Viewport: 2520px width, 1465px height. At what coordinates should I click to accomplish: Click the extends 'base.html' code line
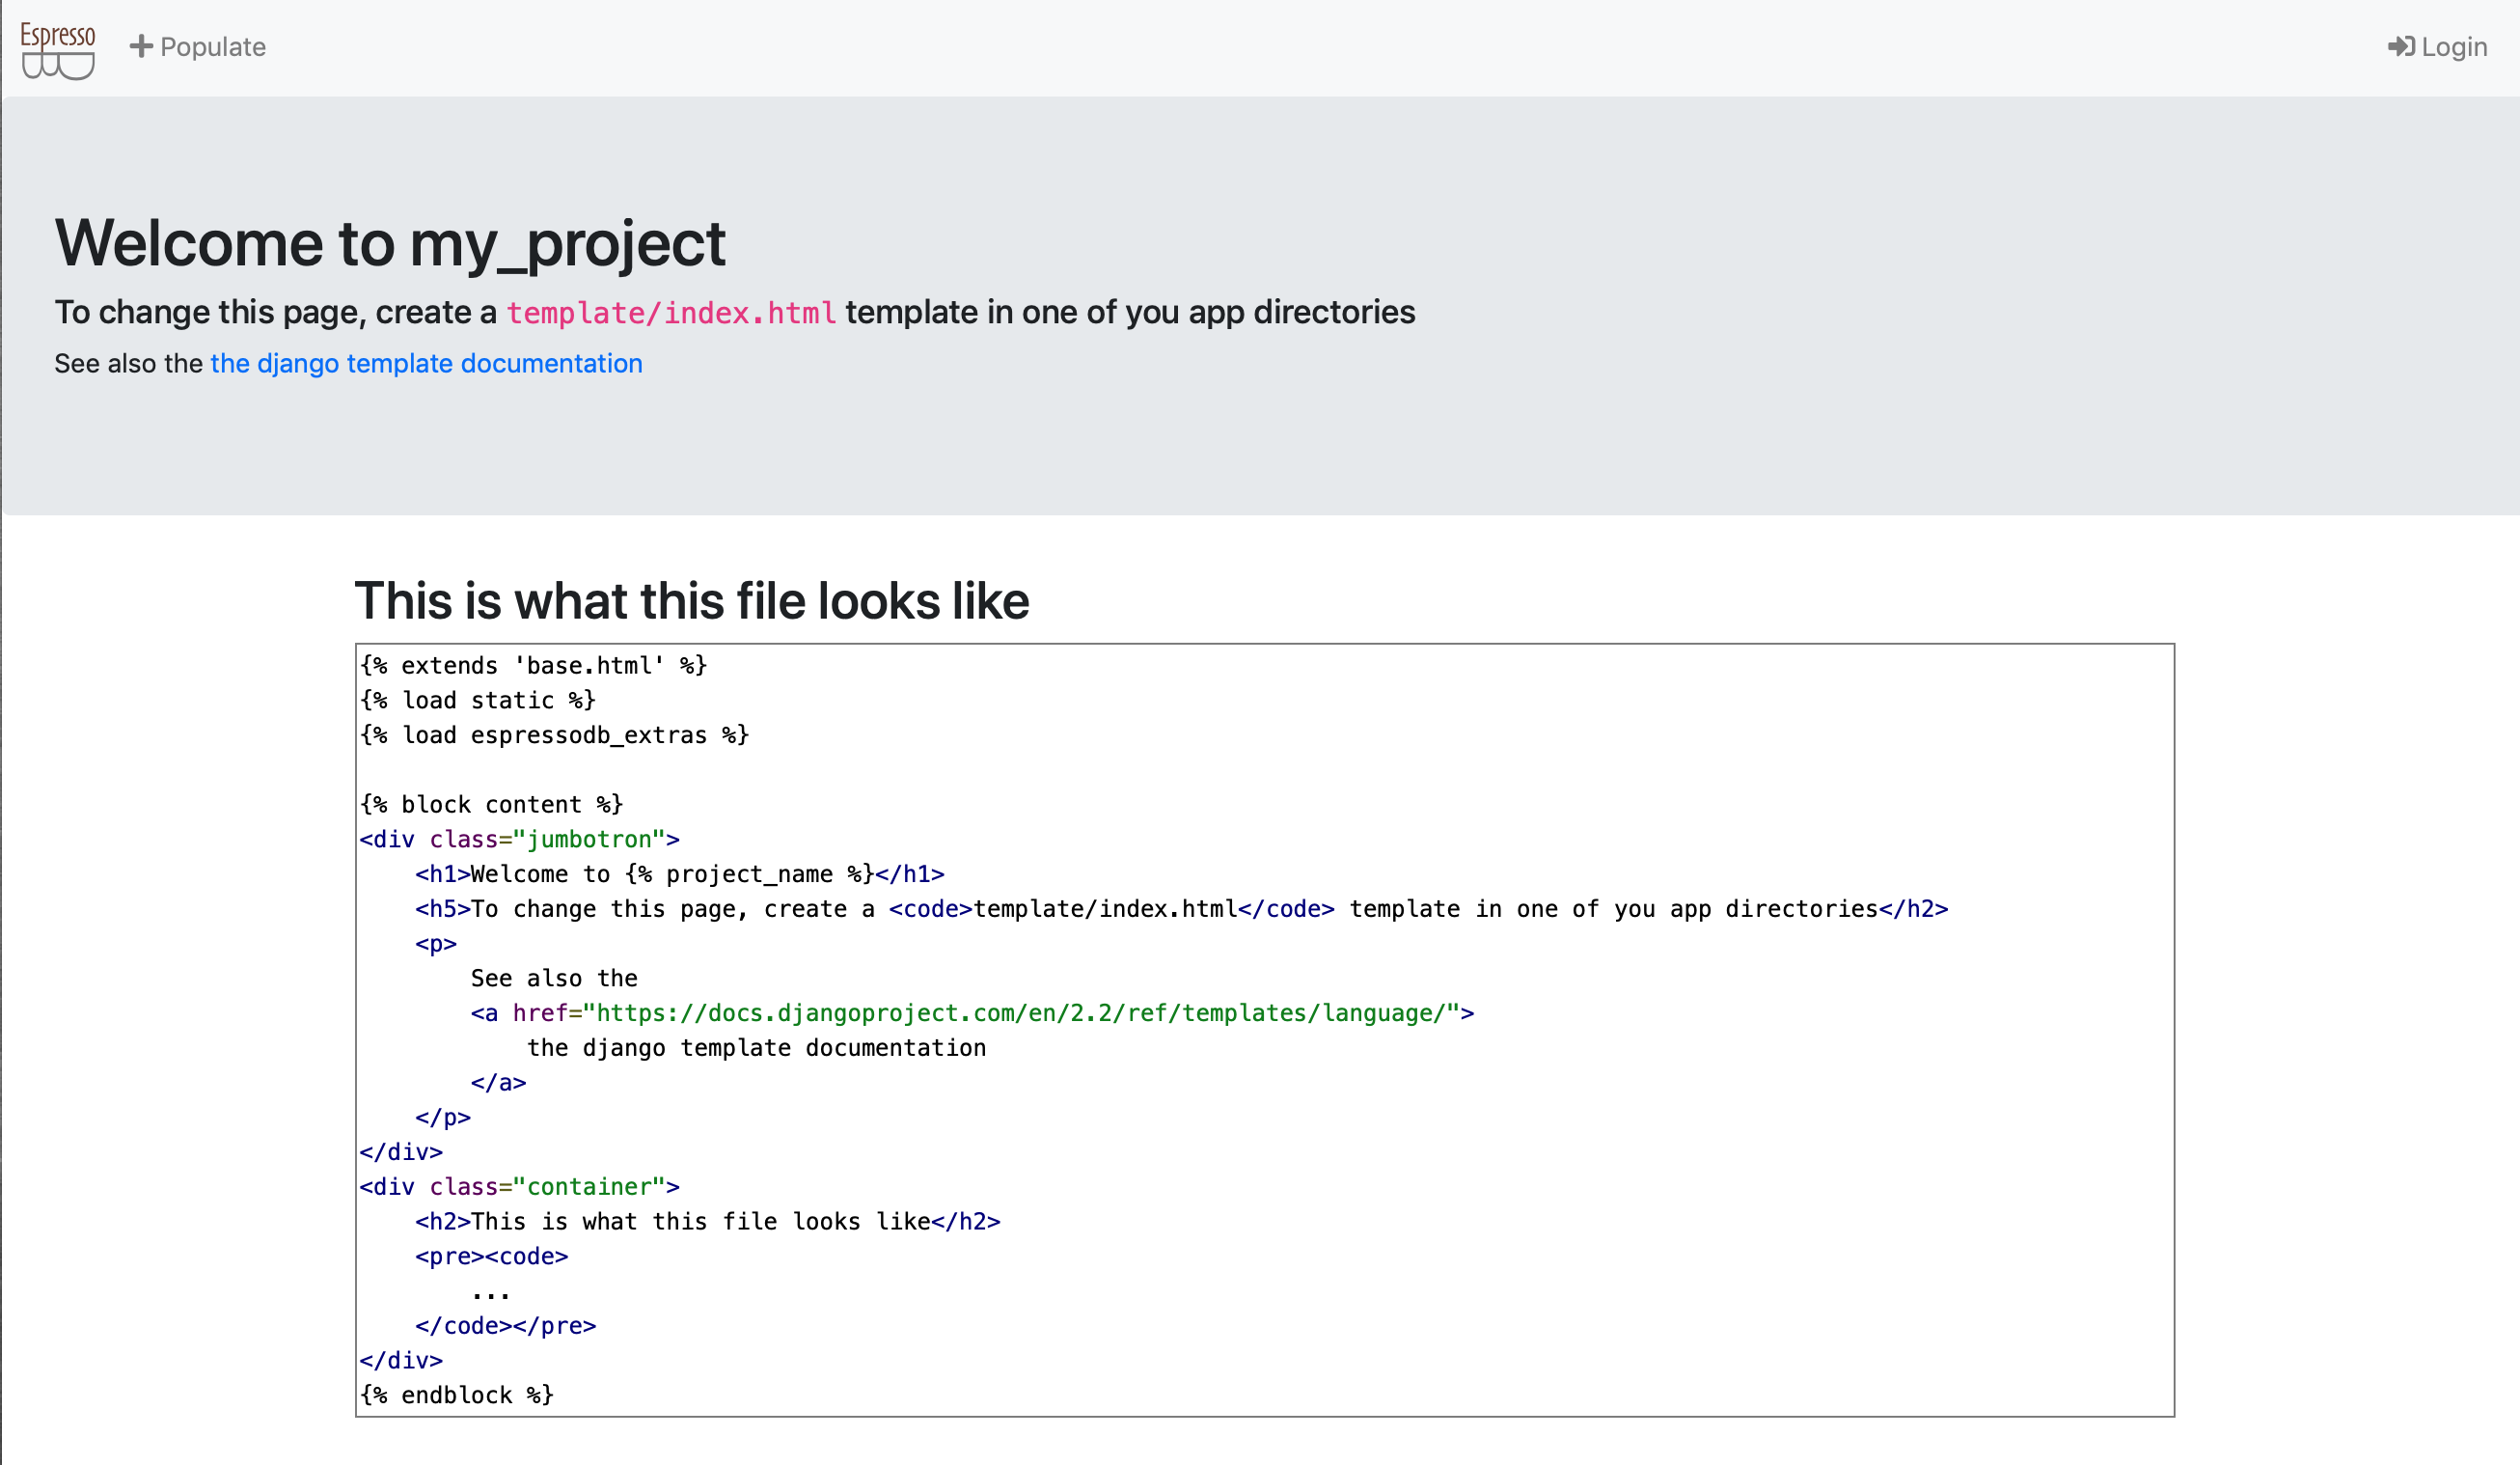tap(534, 666)
